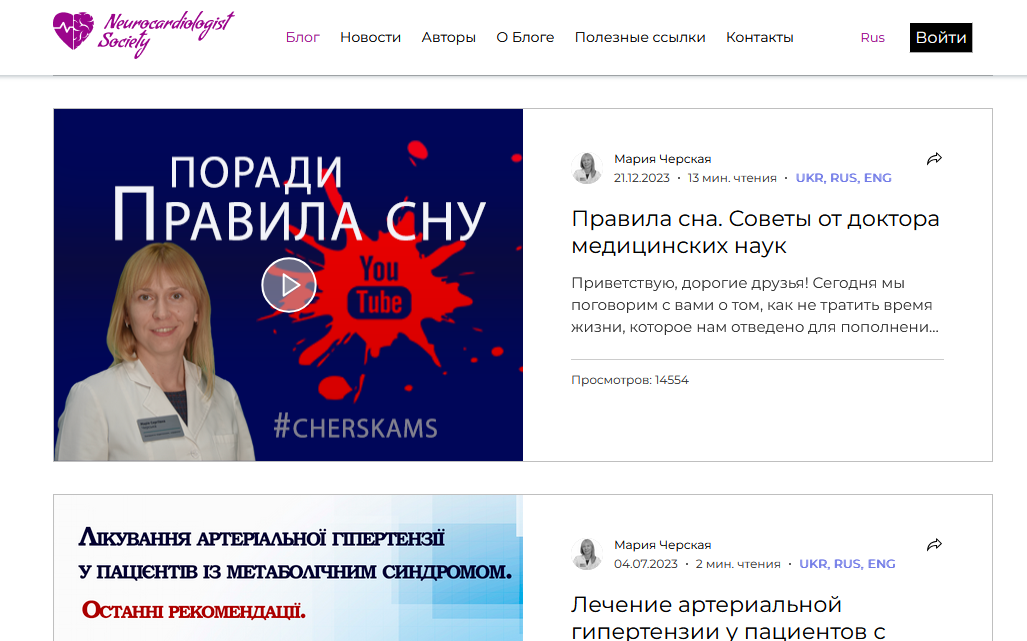Go to Контакты page
The image size is (1027, 641).
coord(760,37)
